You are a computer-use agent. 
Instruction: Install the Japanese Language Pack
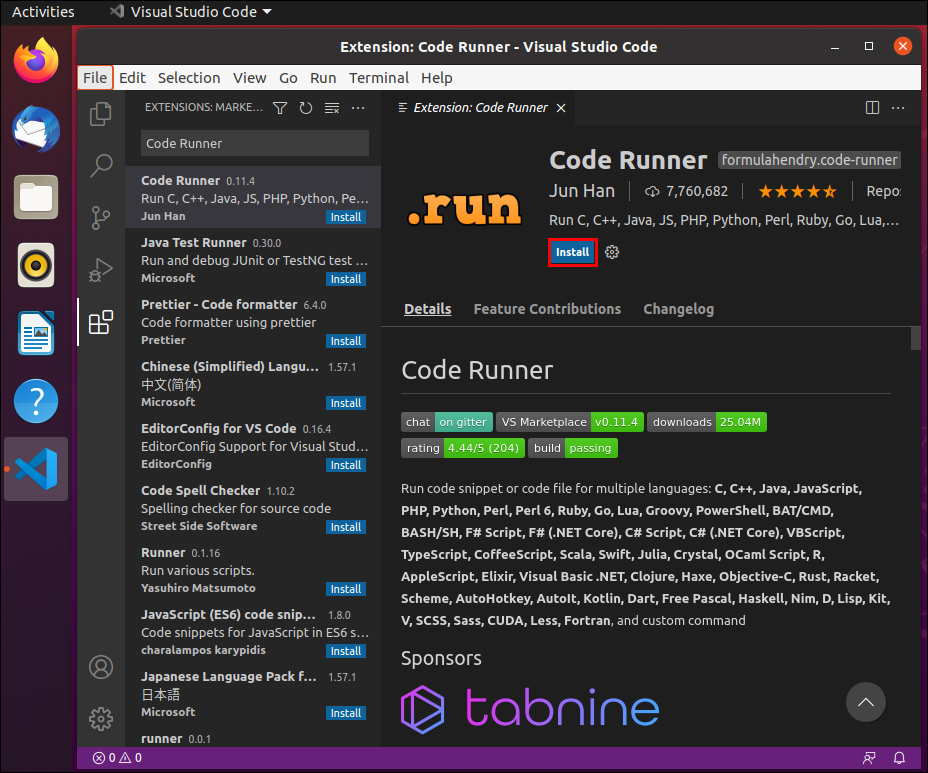346,713
